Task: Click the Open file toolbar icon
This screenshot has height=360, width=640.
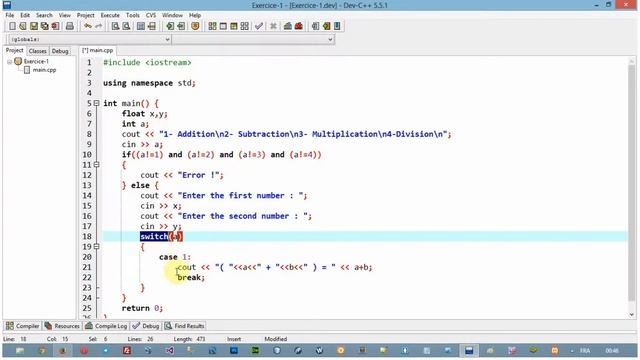Action: click(23, 26)
